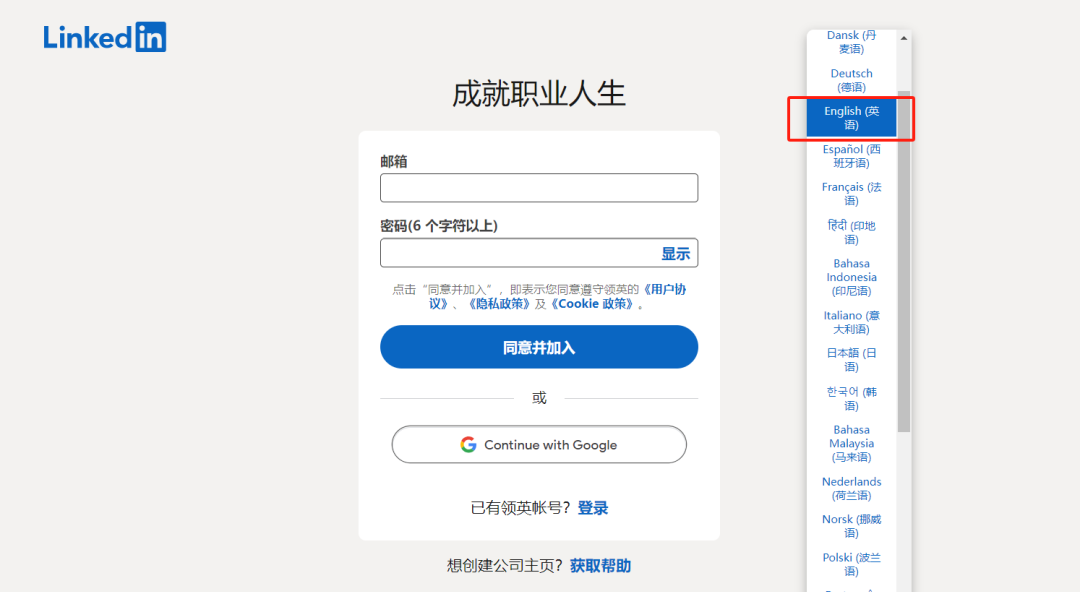Select Dansk (丹麦语) language option

851,42
